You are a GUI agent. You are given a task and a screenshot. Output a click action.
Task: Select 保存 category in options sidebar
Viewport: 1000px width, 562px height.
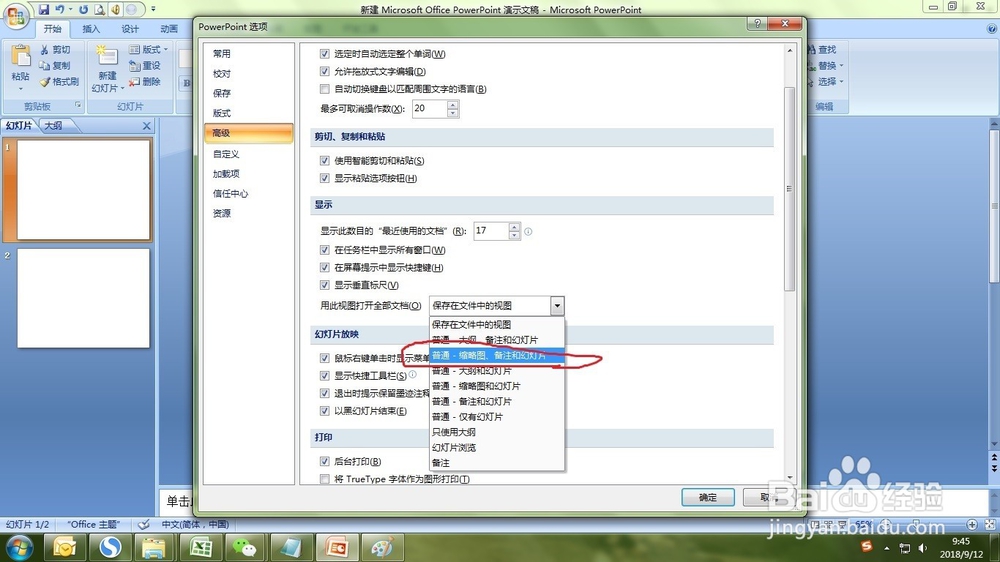249,93
